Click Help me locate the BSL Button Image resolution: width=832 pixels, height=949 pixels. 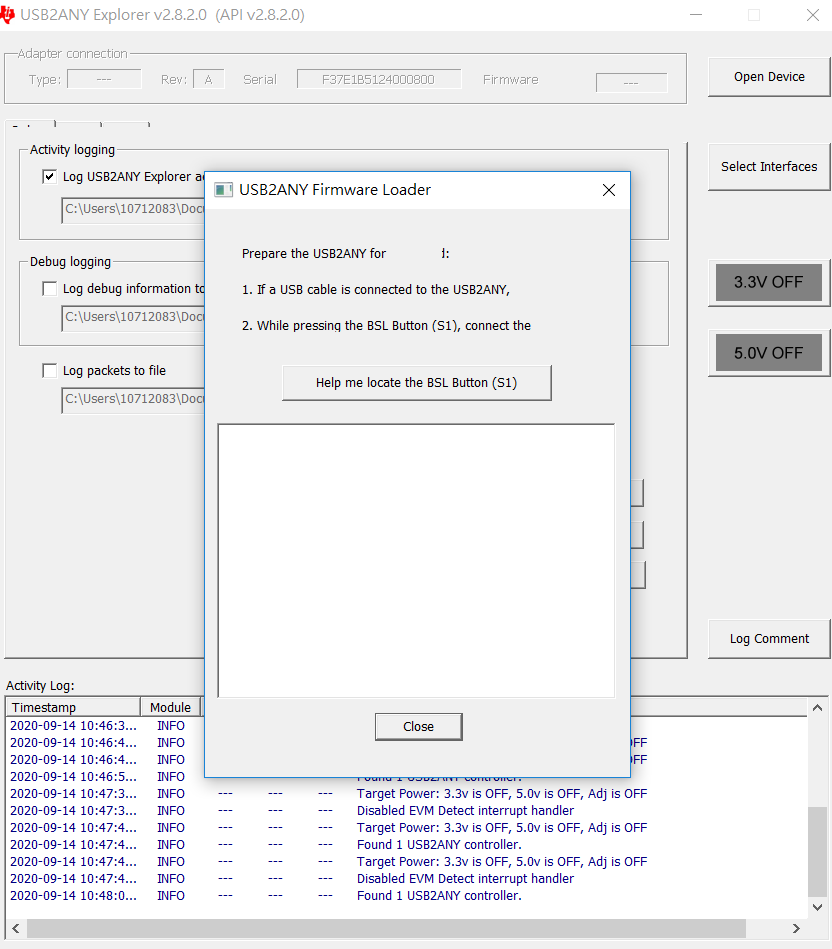click(x=416, y=383)
